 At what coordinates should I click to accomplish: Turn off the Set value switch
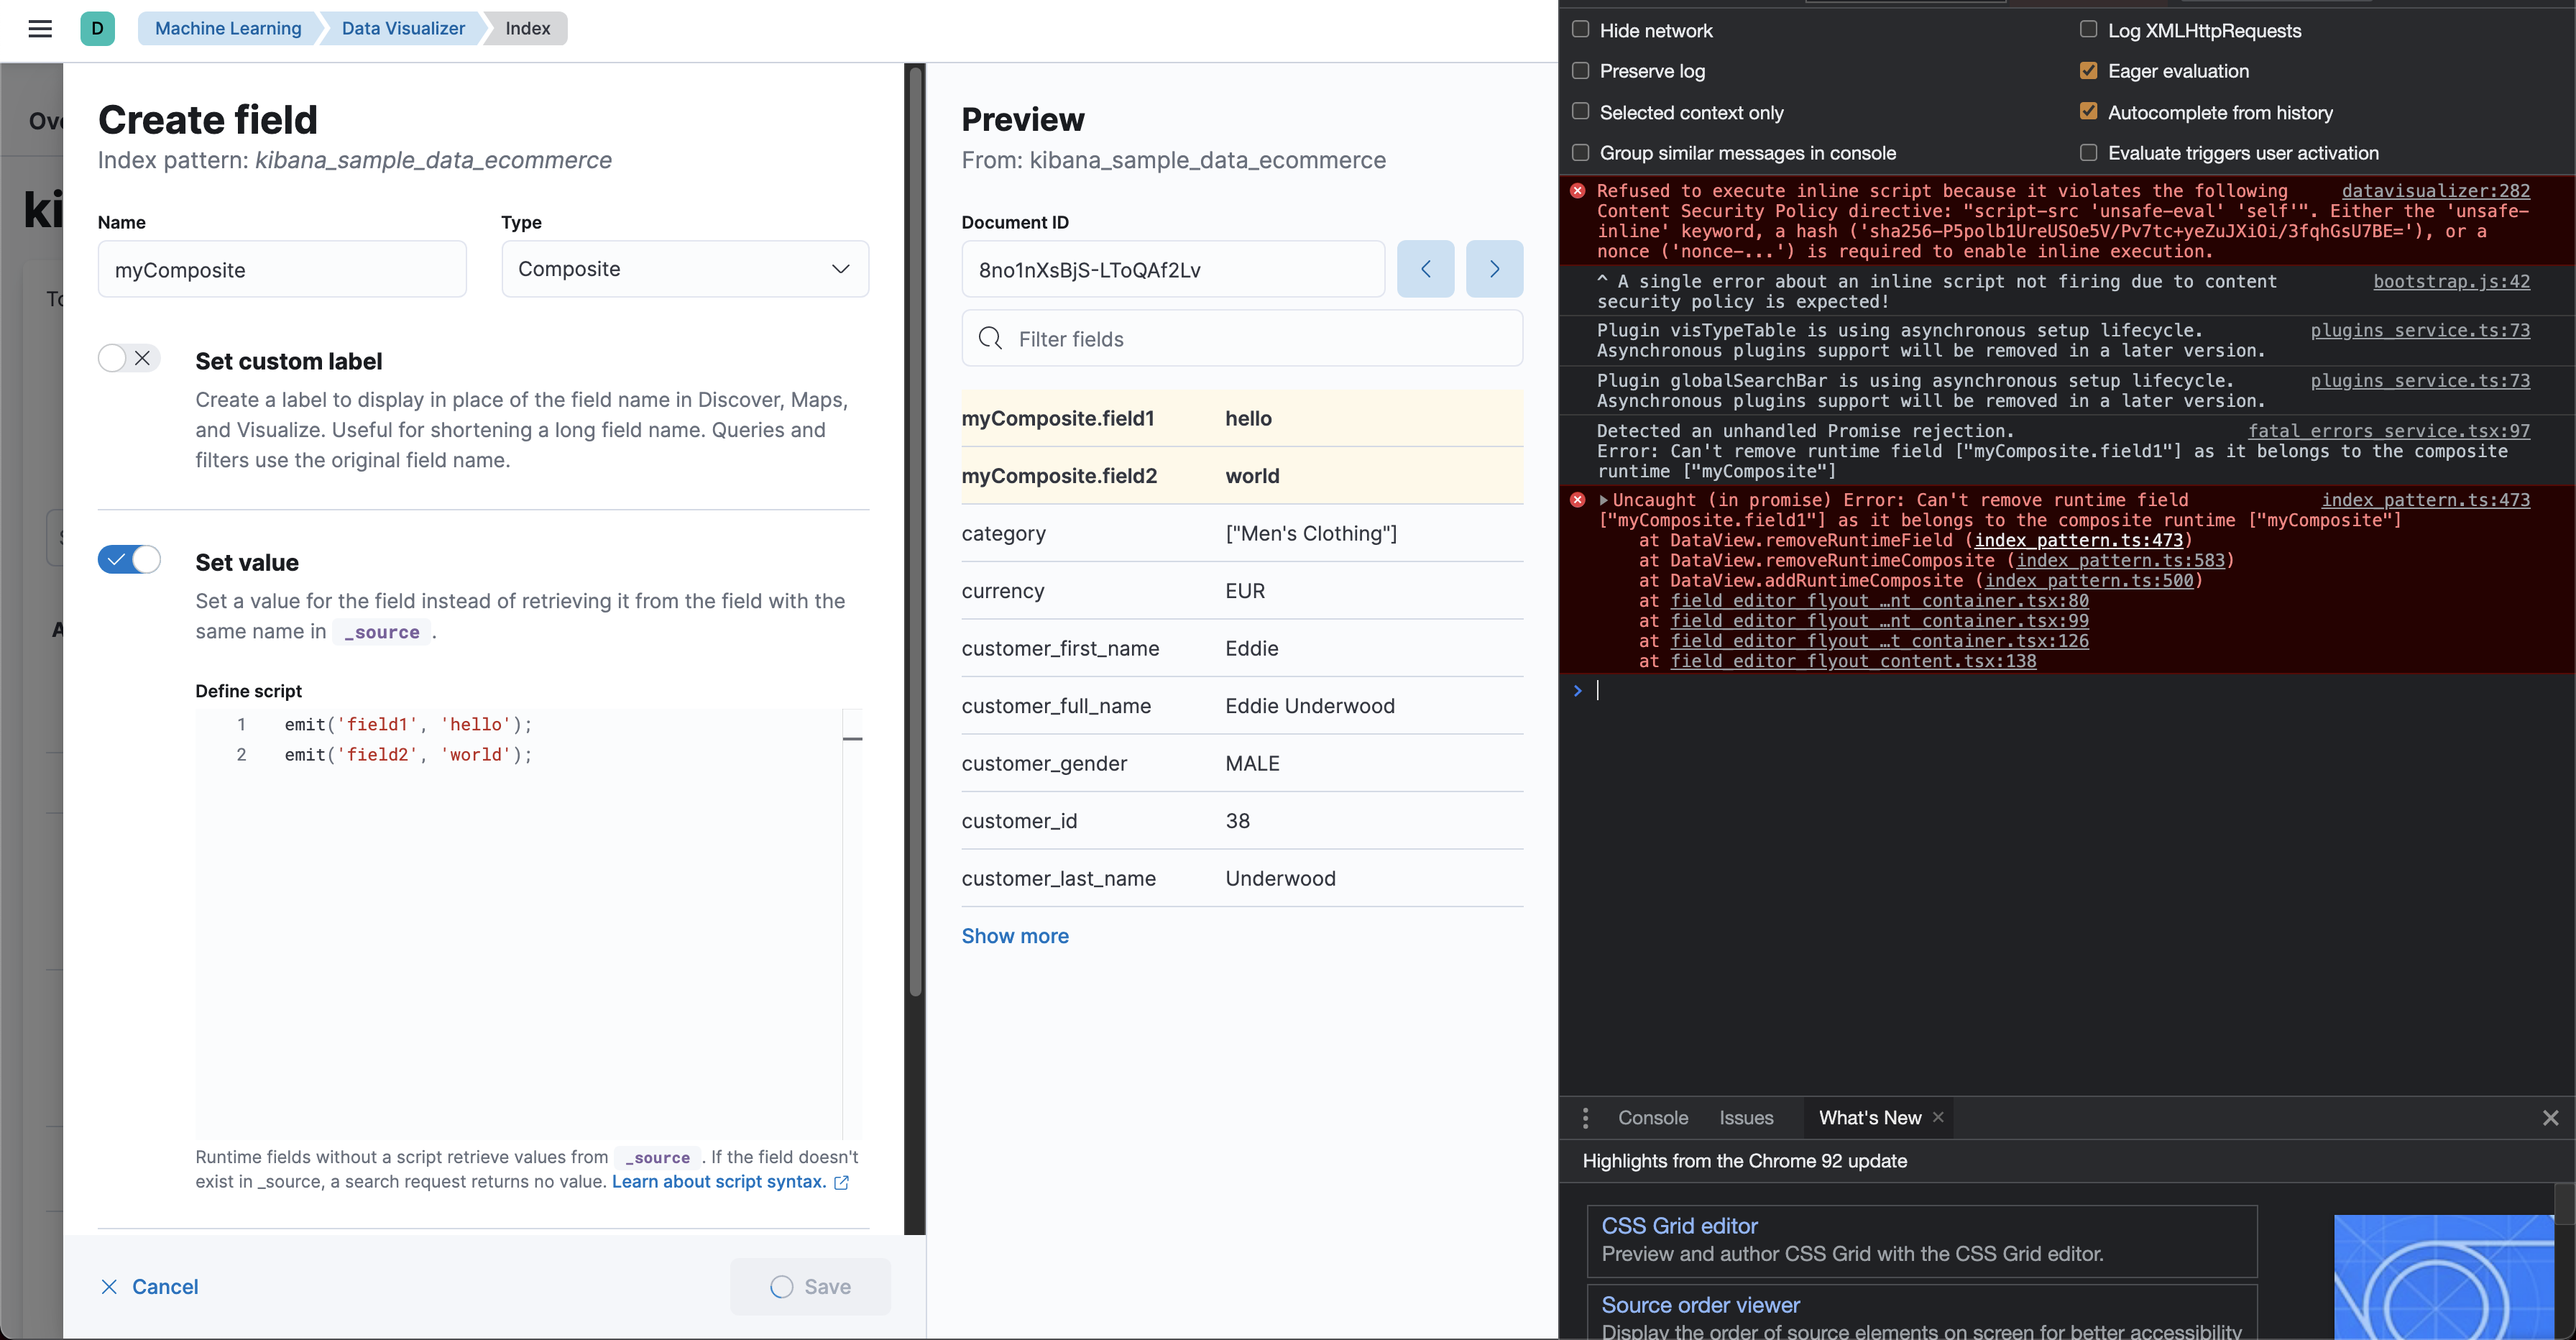(x=129, y=559)
